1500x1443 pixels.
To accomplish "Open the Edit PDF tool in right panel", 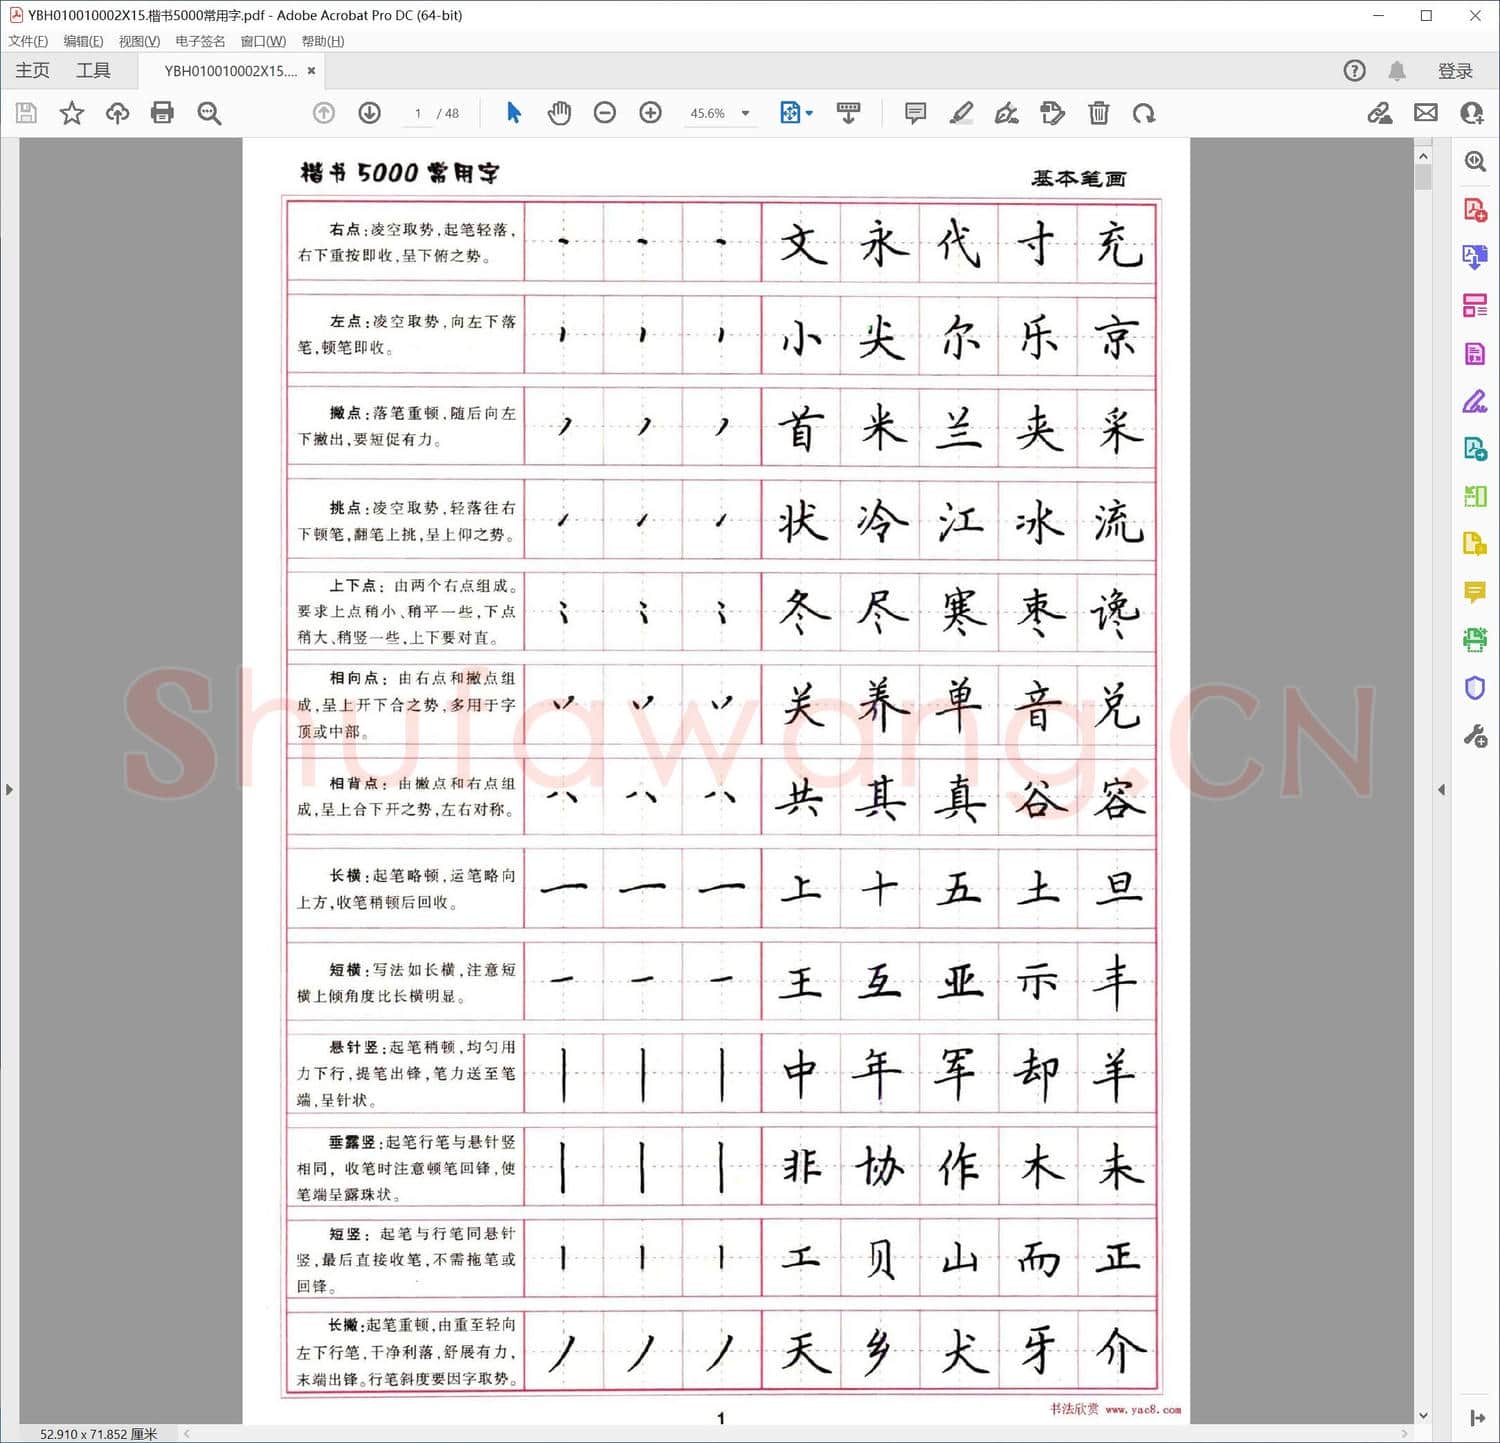I will tap(1475, 353).
